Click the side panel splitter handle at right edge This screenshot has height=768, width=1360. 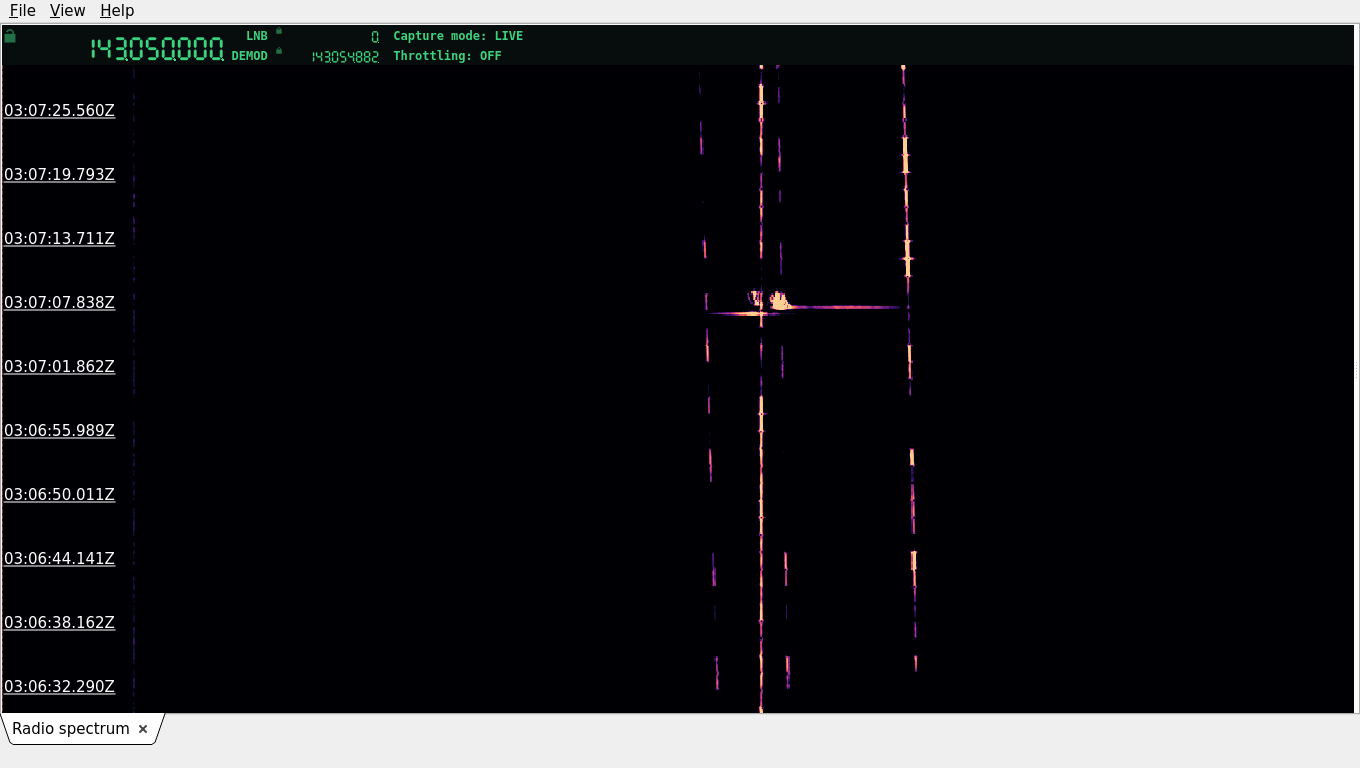point(1356,369)
